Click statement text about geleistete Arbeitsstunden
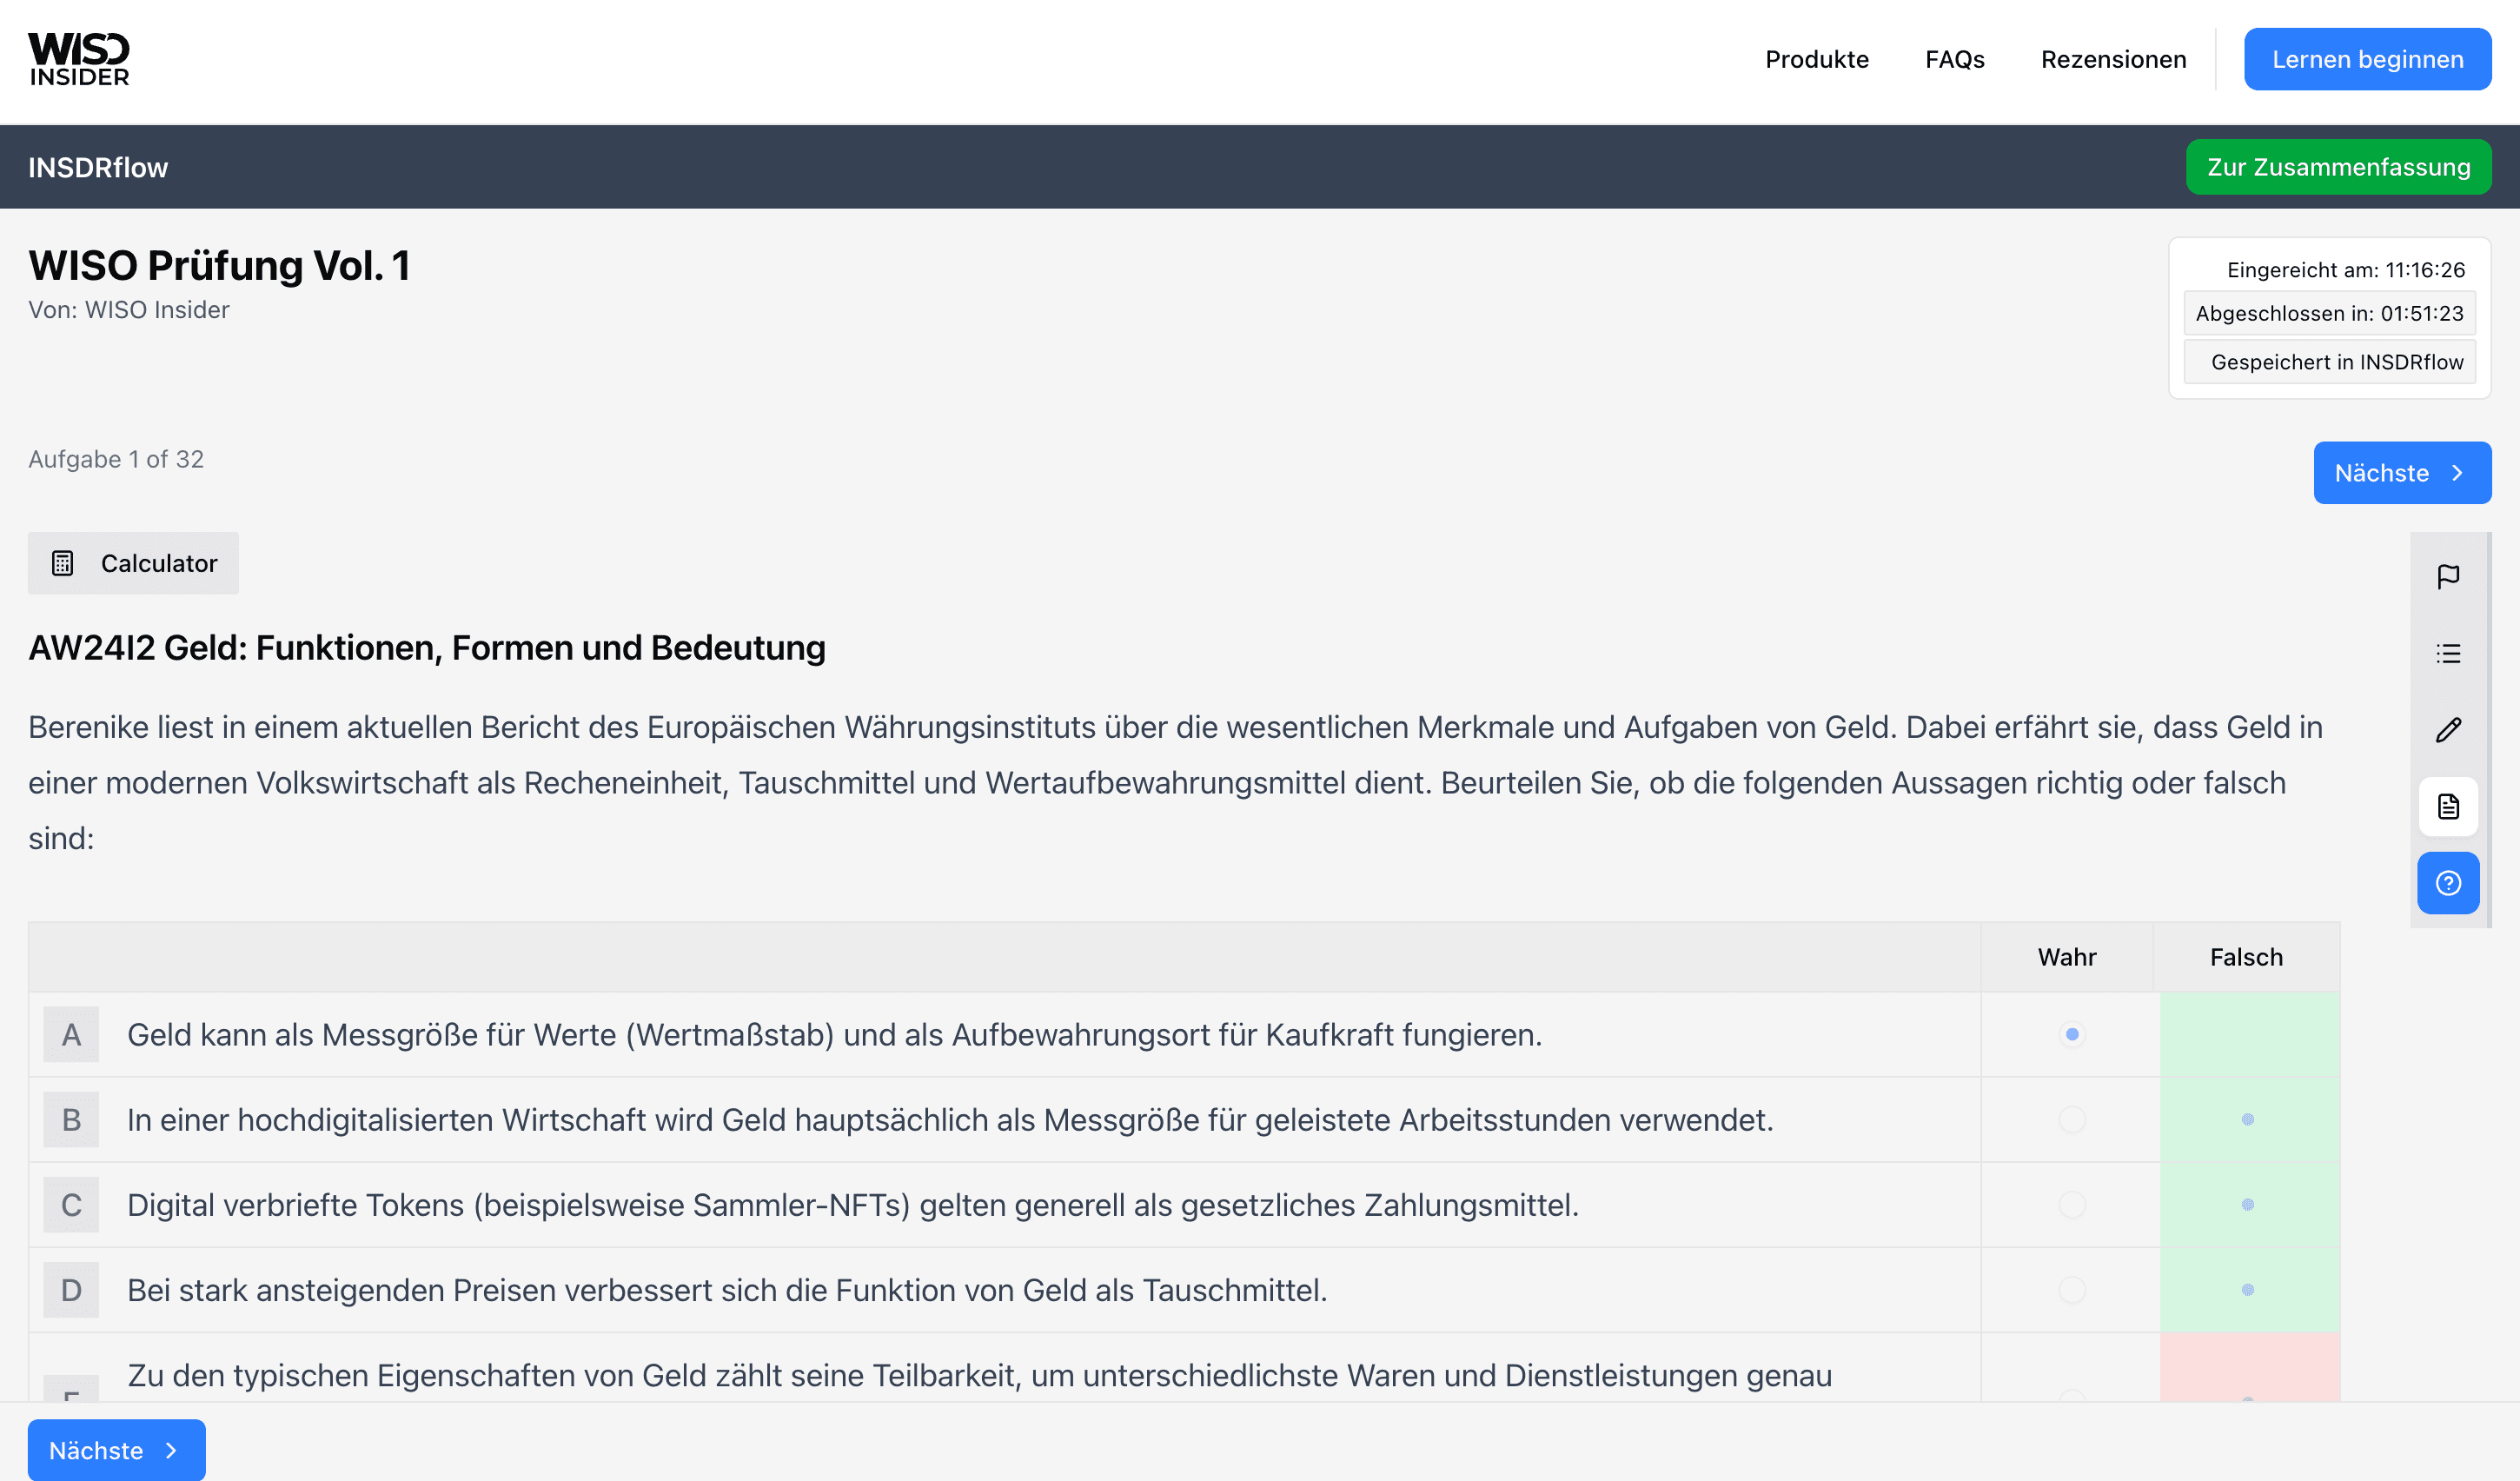 click(x=950, y=1119)
